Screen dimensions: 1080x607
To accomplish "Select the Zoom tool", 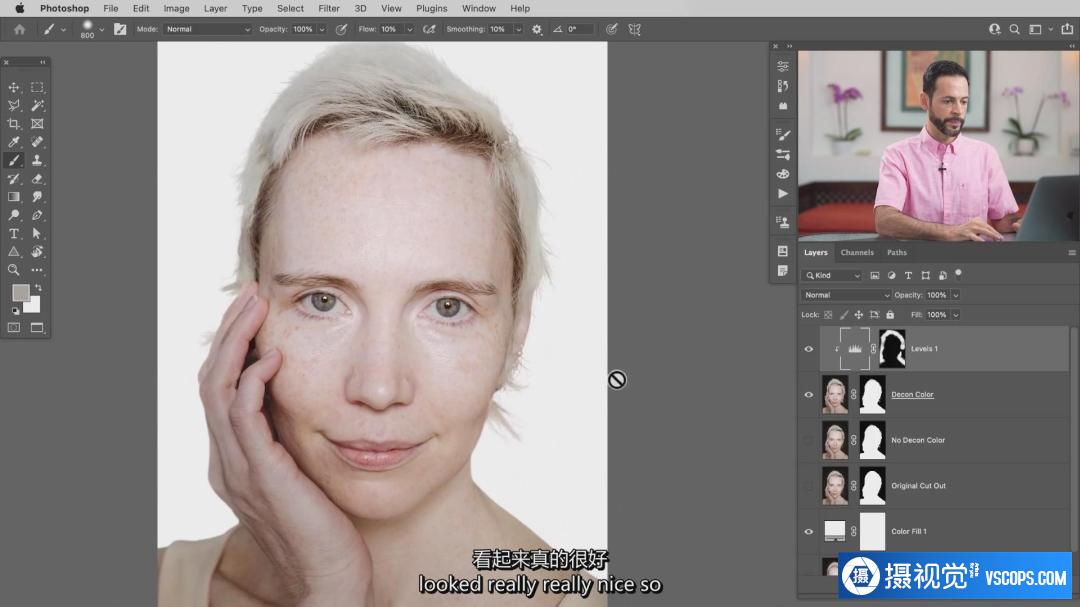I will click(x=14, y=270).
